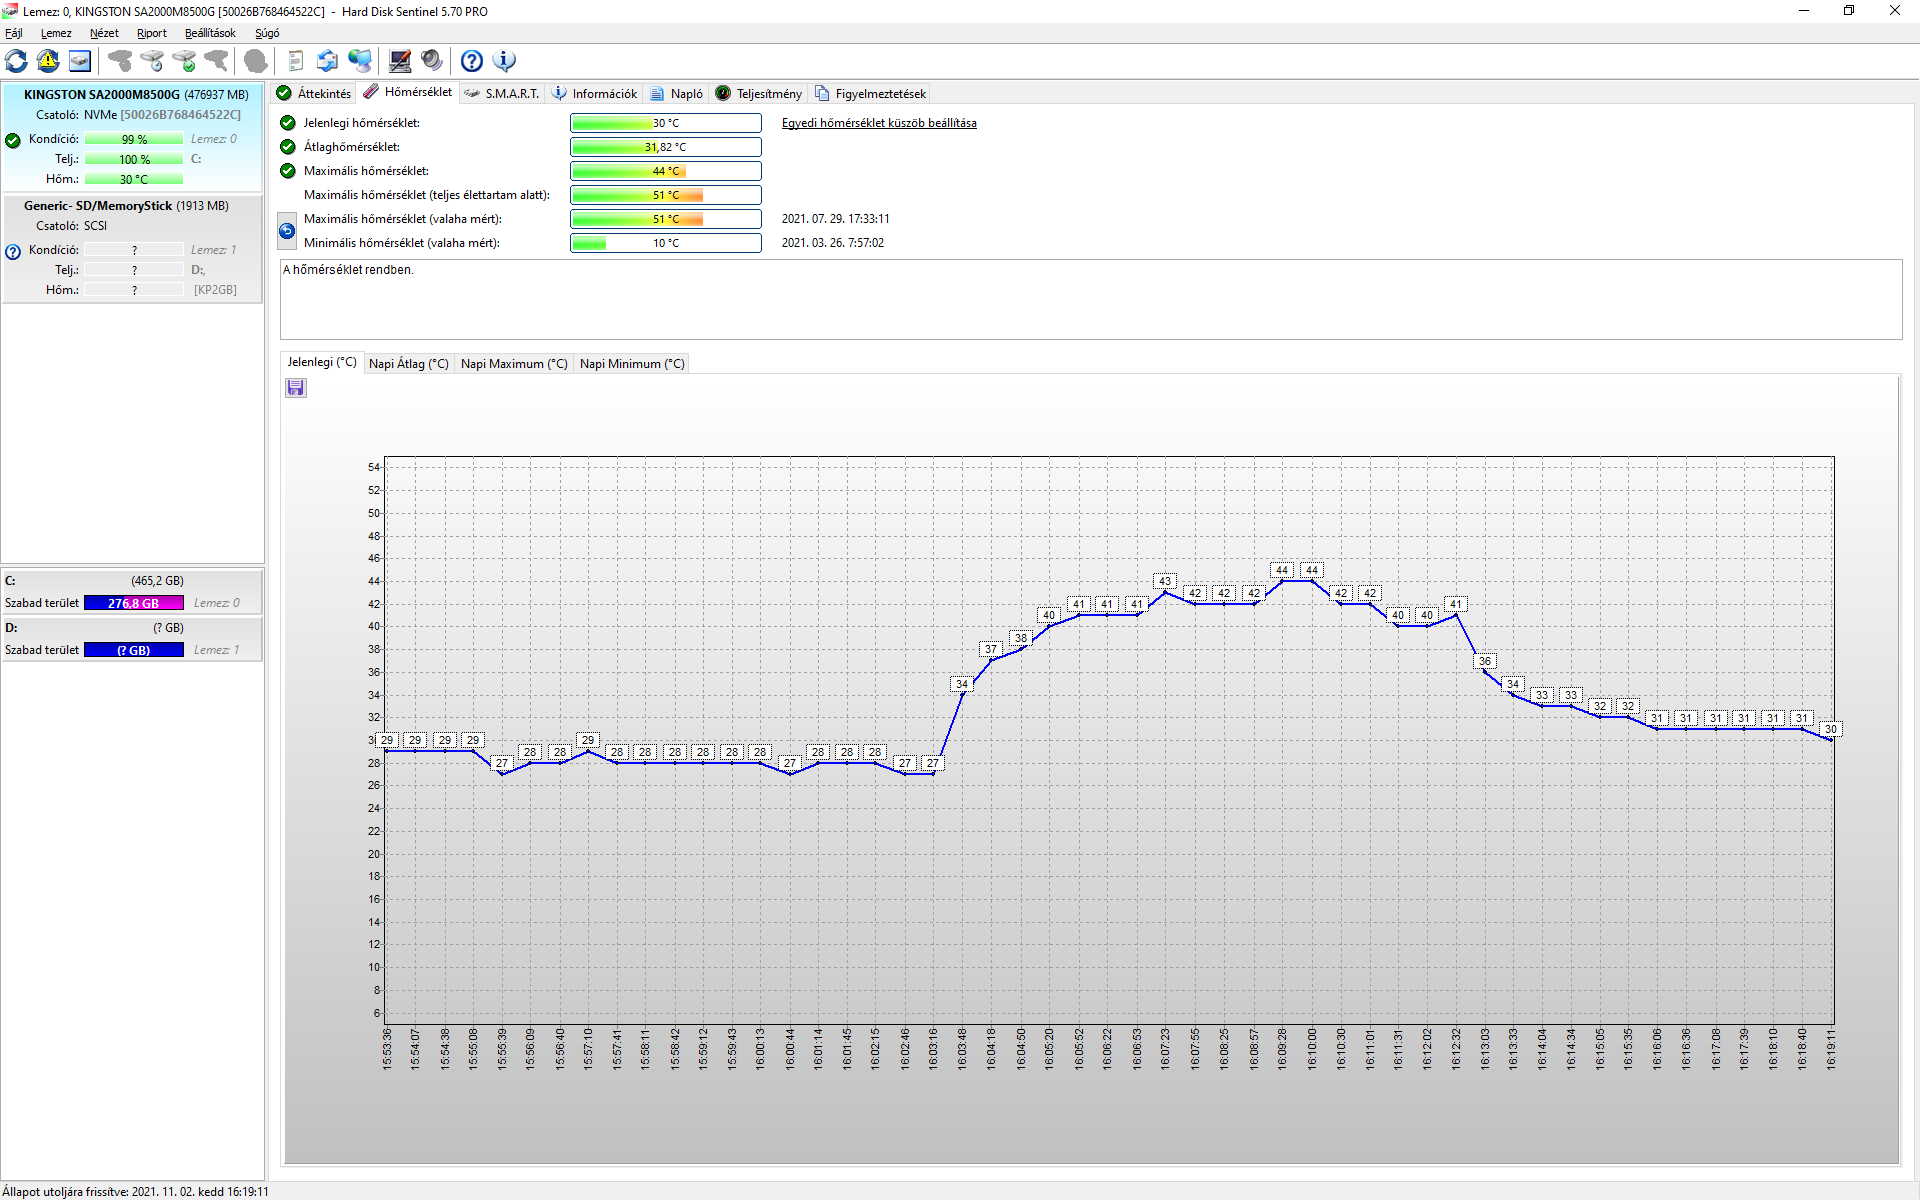Image resolution: width=1920 pixels, height=1200 pixels.
Task: Click the send email report icon
Action: click(x=327, y=61)
